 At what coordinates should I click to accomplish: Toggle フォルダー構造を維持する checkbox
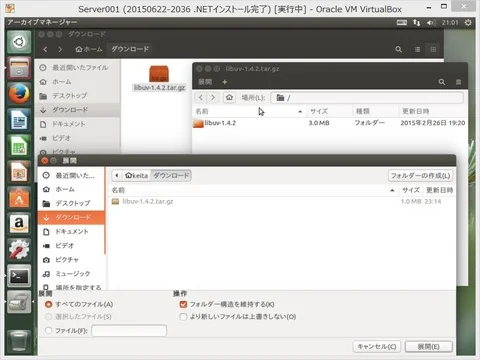click(183, 304)
